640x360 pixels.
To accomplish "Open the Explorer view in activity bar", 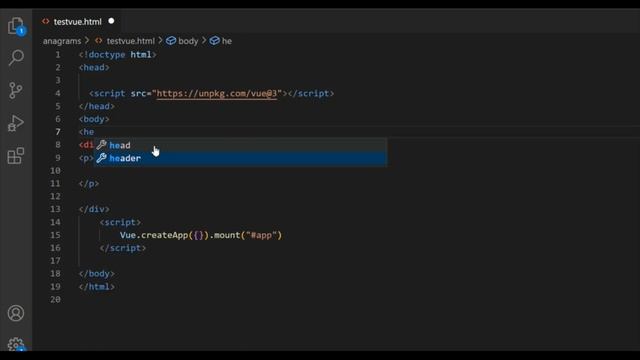I will point(16,26).
